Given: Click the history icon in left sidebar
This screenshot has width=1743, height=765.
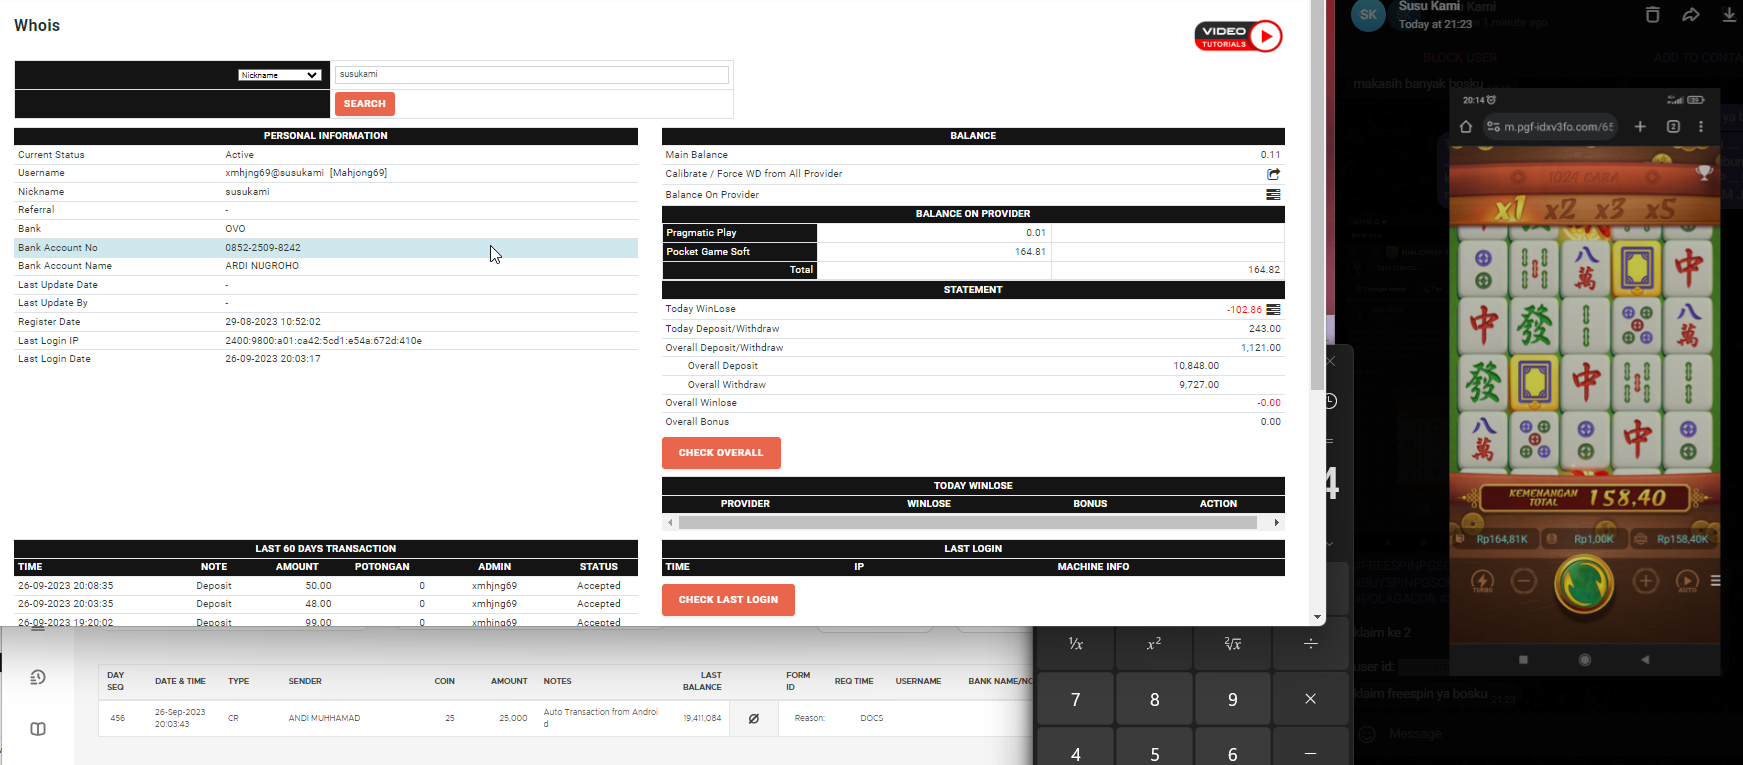Looking at the screenshot, I should pyautogui.click(x=38, y=677).
